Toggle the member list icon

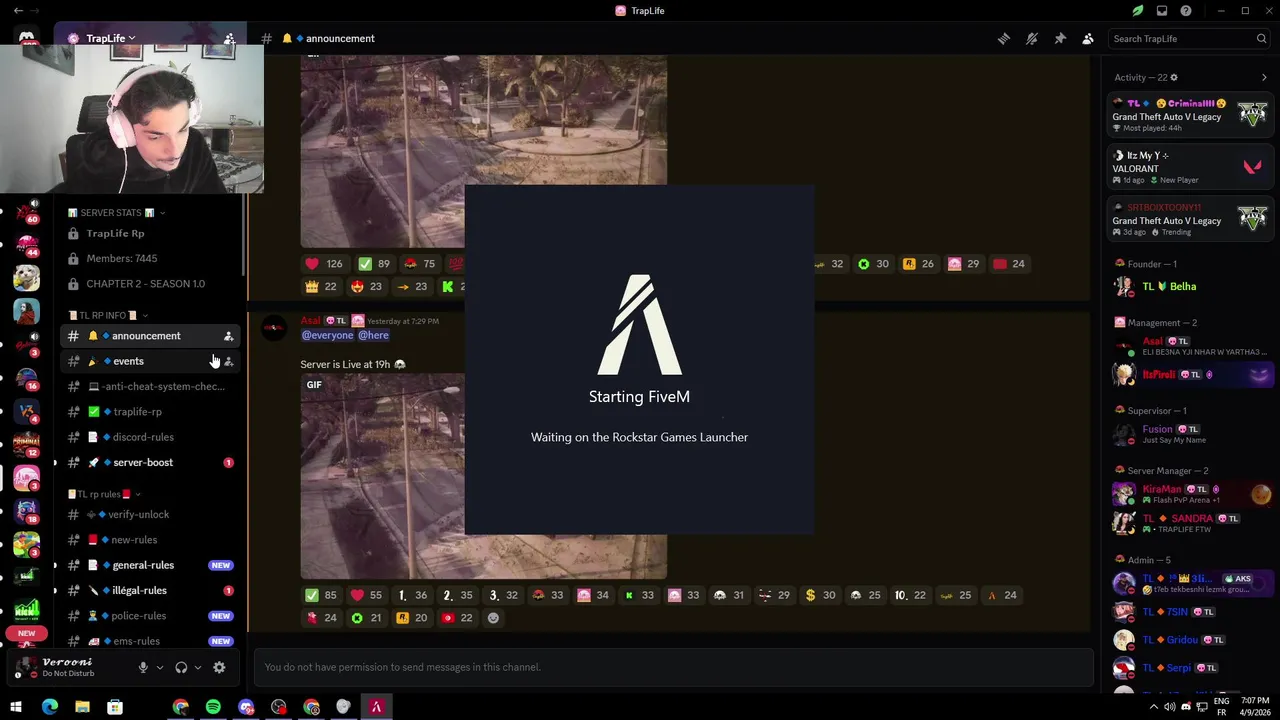click(1088, 38)
